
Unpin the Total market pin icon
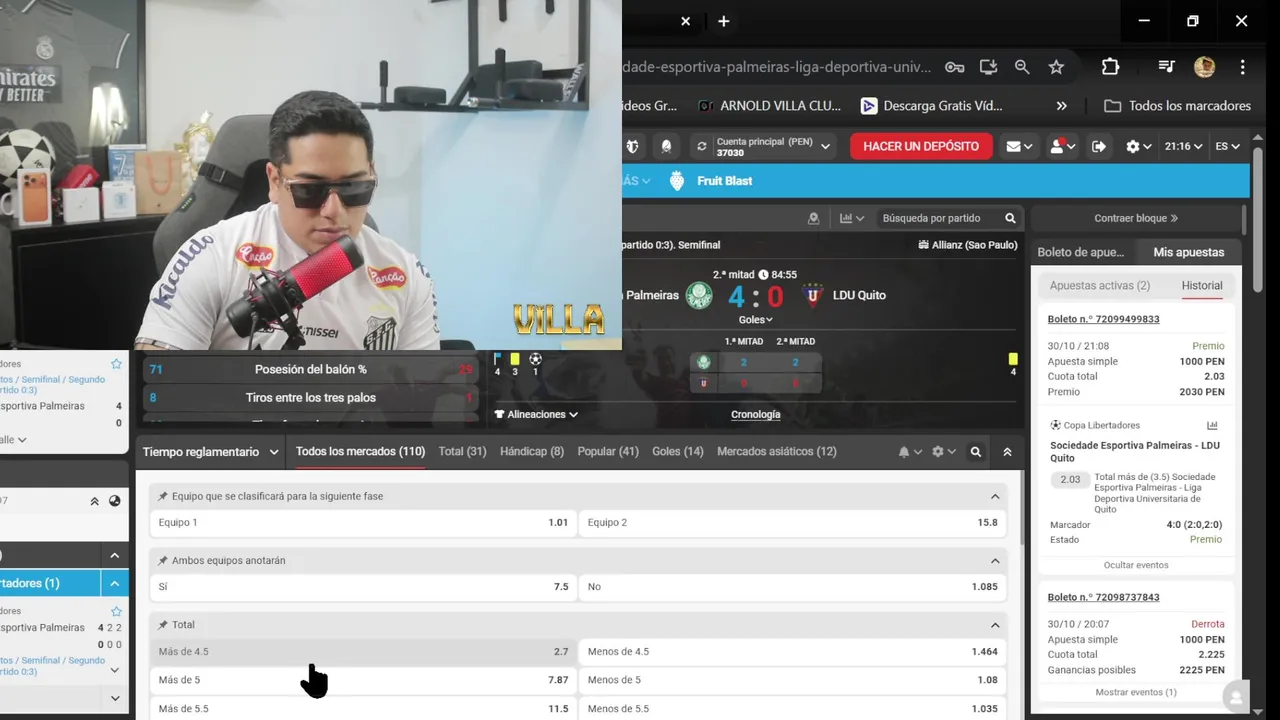[163, 625]
